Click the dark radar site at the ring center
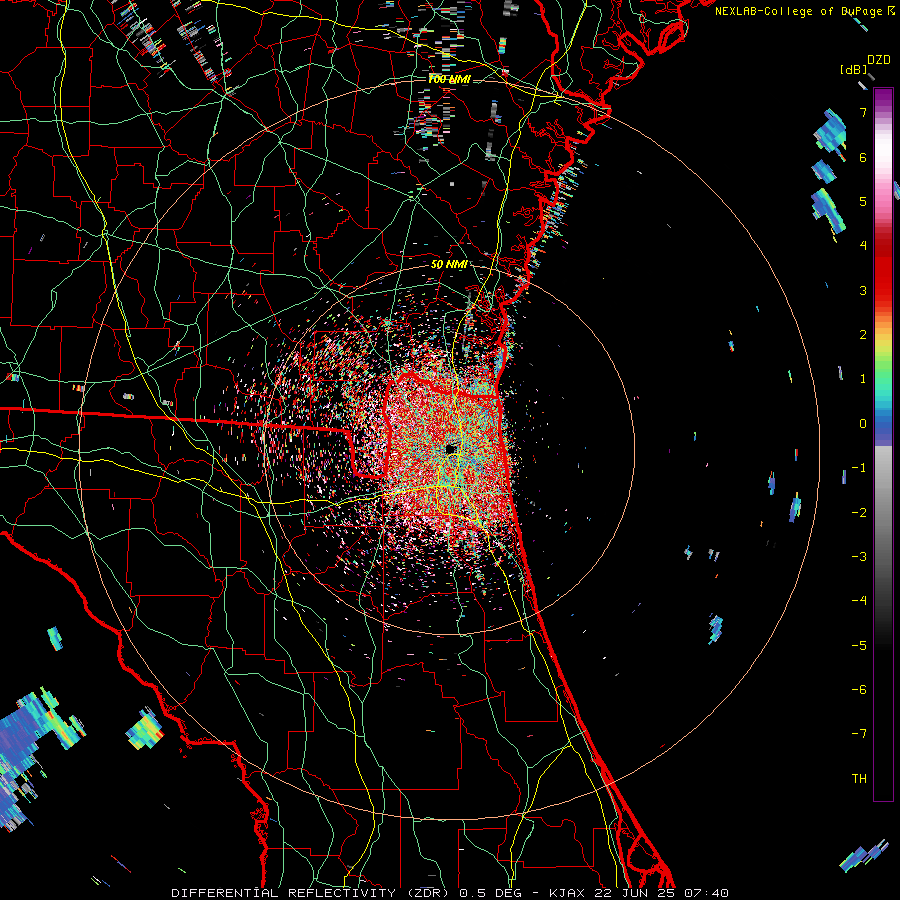Screen dimensions: 900x900 pyautogui.click(x=451, y=449)
